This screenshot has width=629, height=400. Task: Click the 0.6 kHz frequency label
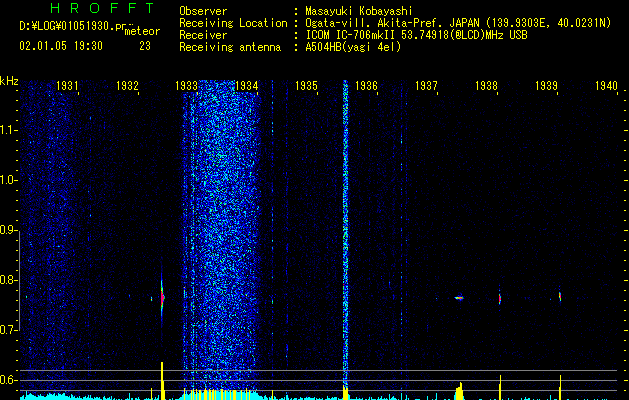(x=8, y=380)
